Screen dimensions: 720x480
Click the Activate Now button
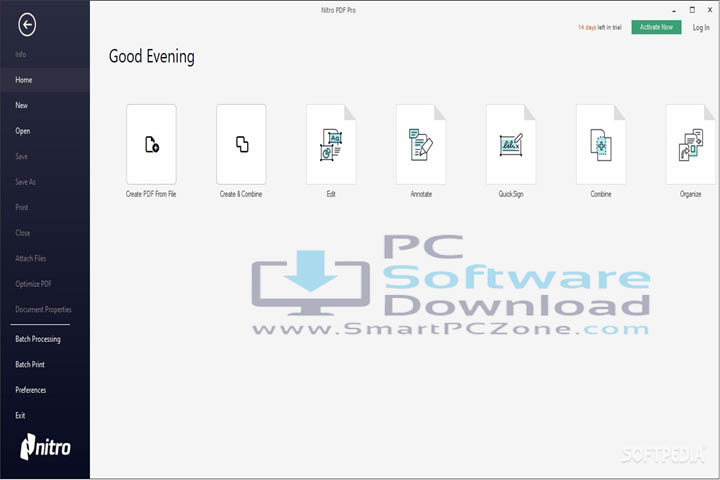coord(656,27)
